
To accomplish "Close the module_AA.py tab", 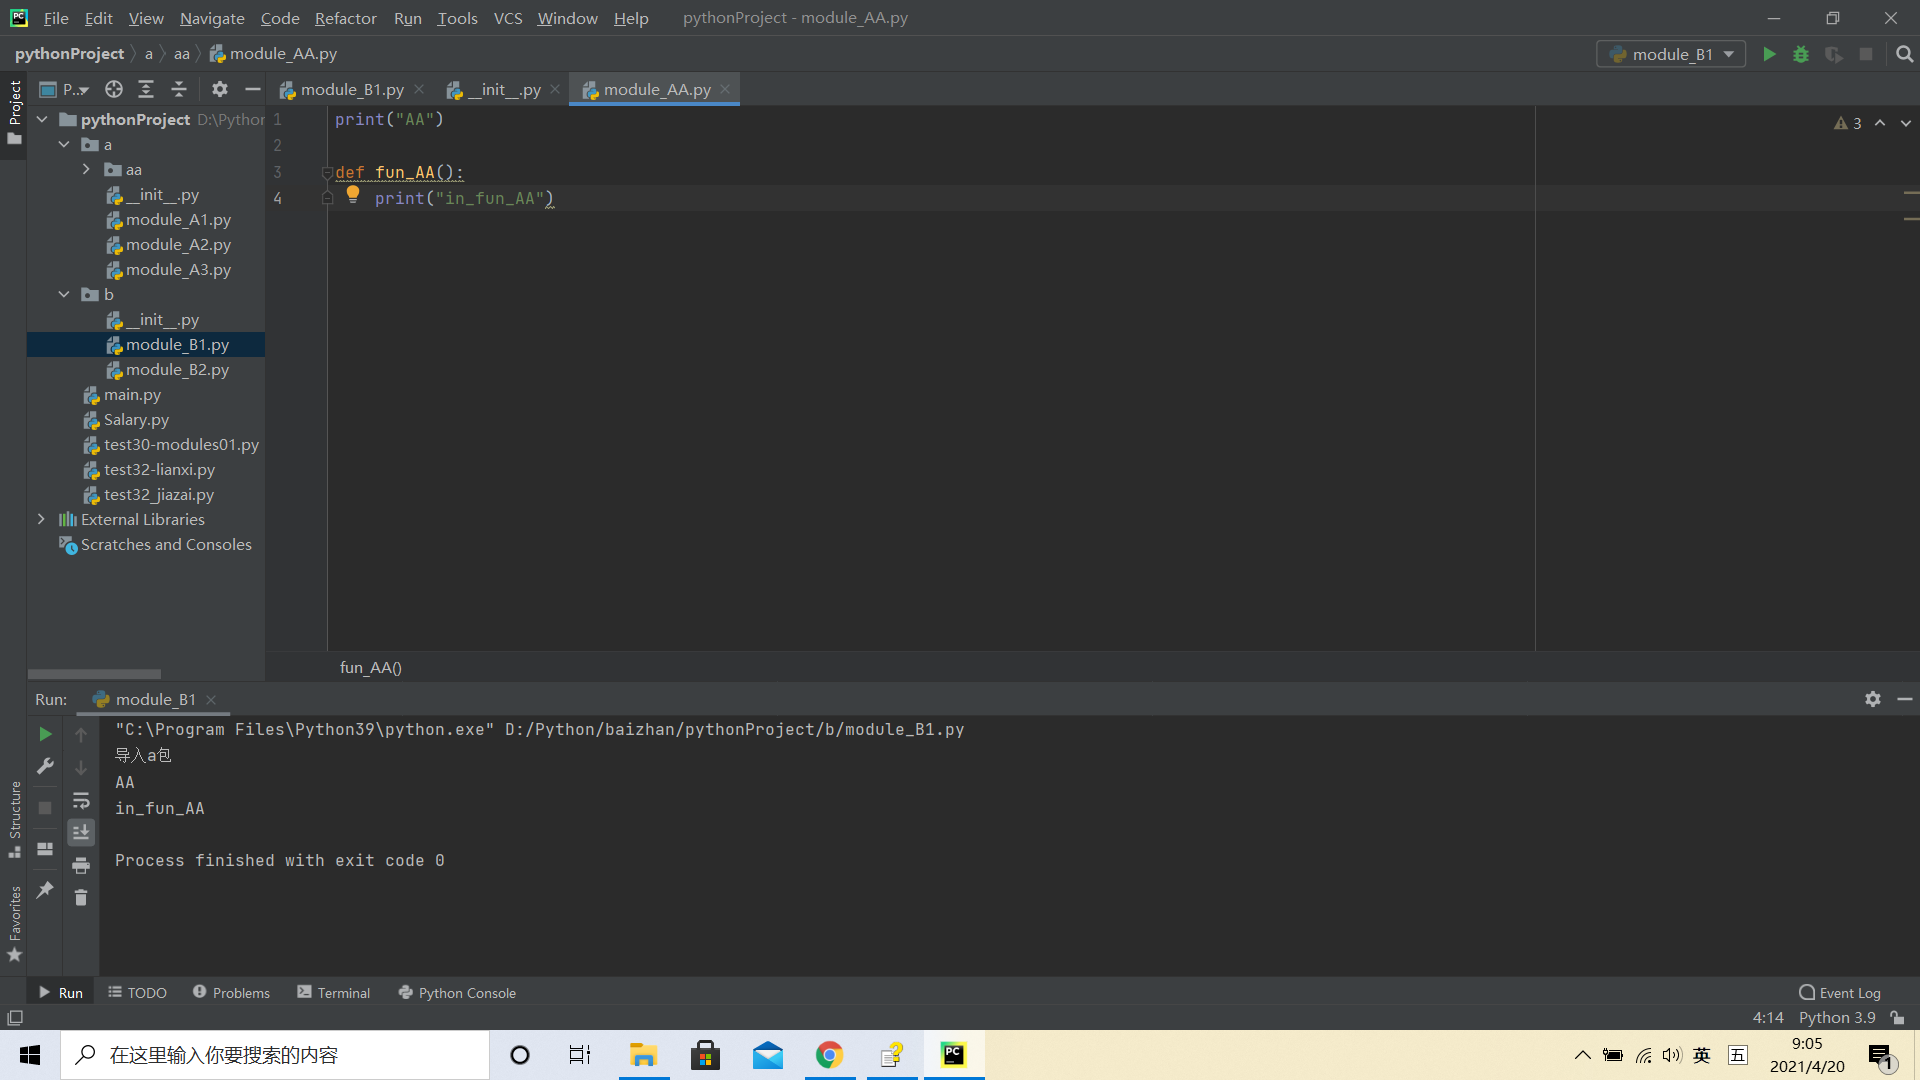I will pyautogui.click(x=725, y=89).
